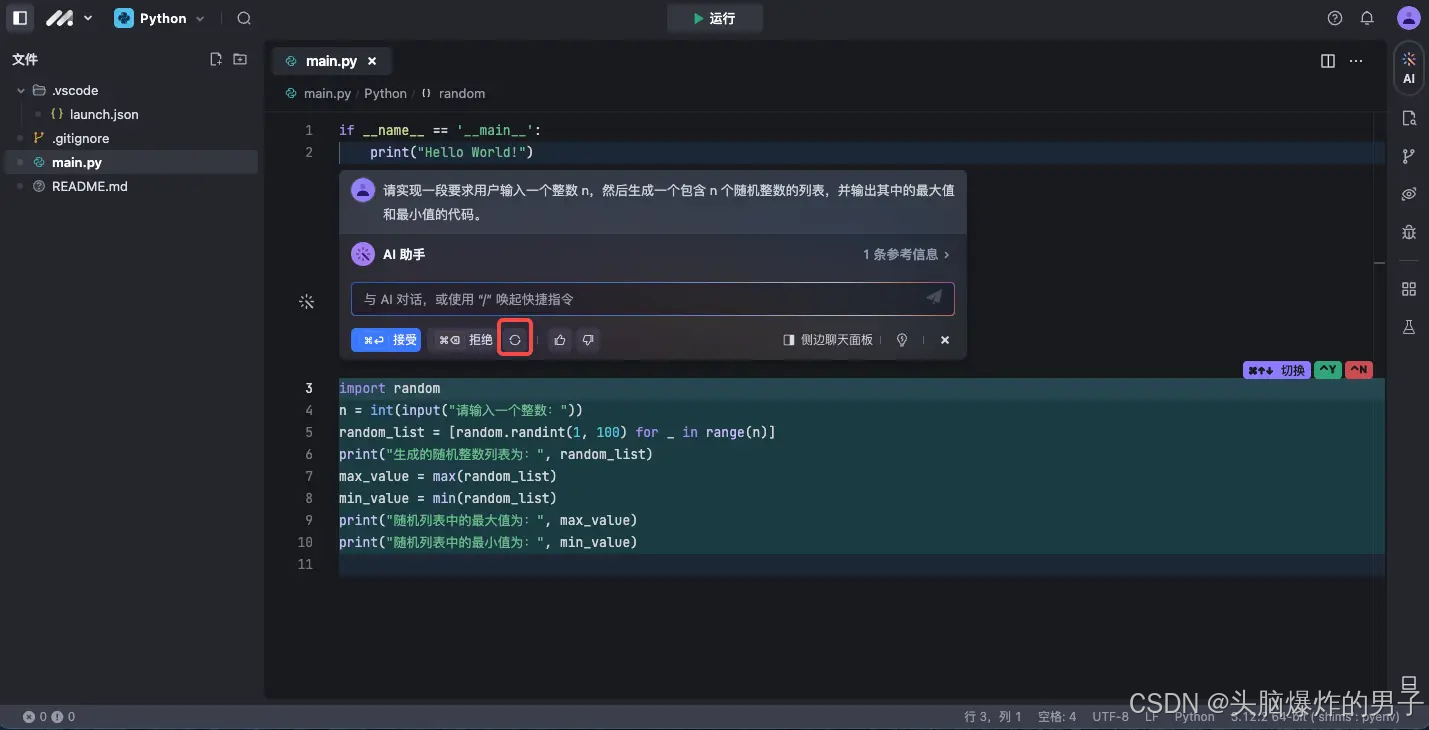Open the extensions grid panel
Image resolution: width=1429 pixels, height=730 pixels.
tap(1408, 288)
